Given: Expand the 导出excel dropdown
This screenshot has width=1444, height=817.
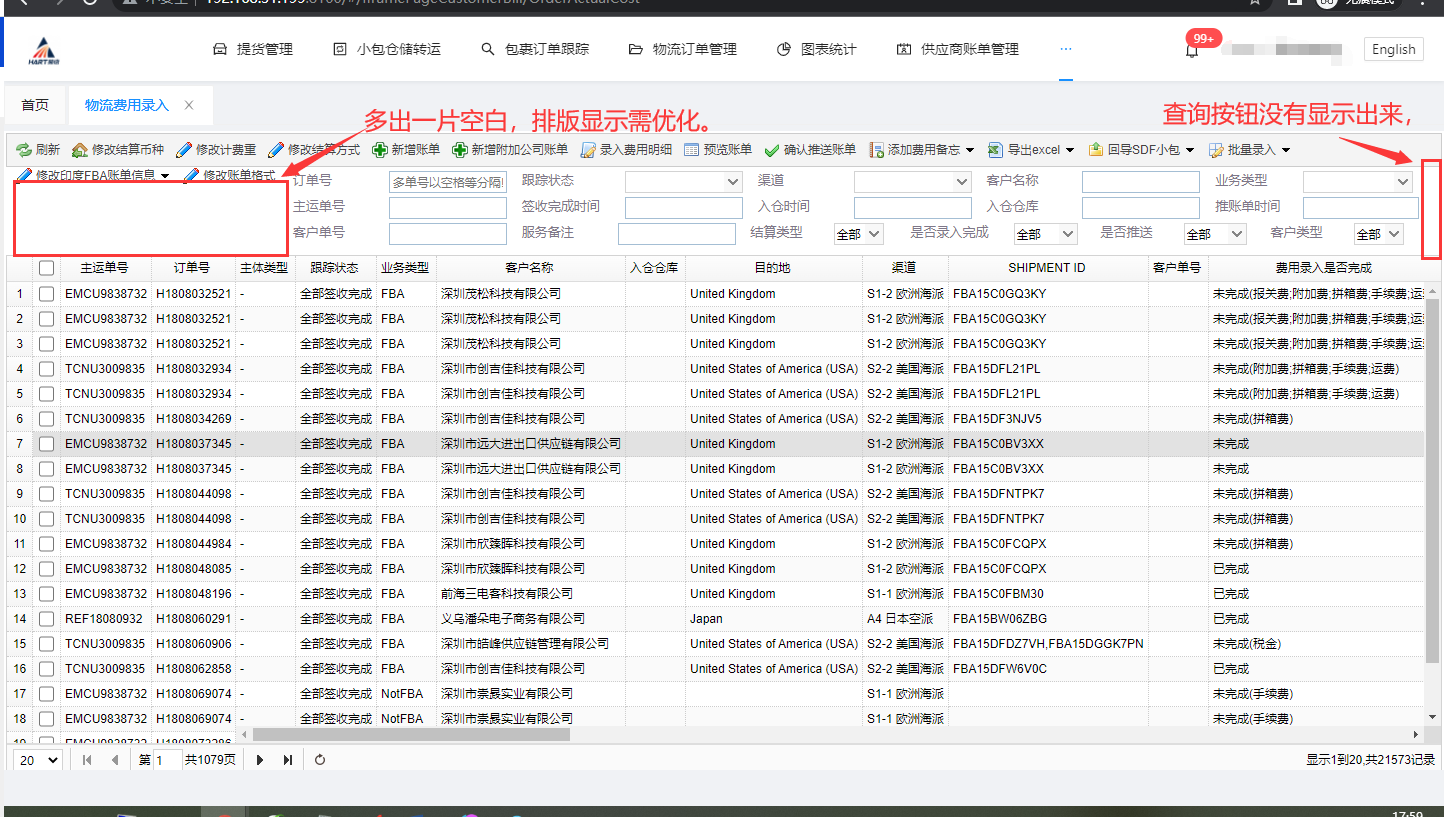Looking at the screenshot, I should click(x=1070, y=150).
